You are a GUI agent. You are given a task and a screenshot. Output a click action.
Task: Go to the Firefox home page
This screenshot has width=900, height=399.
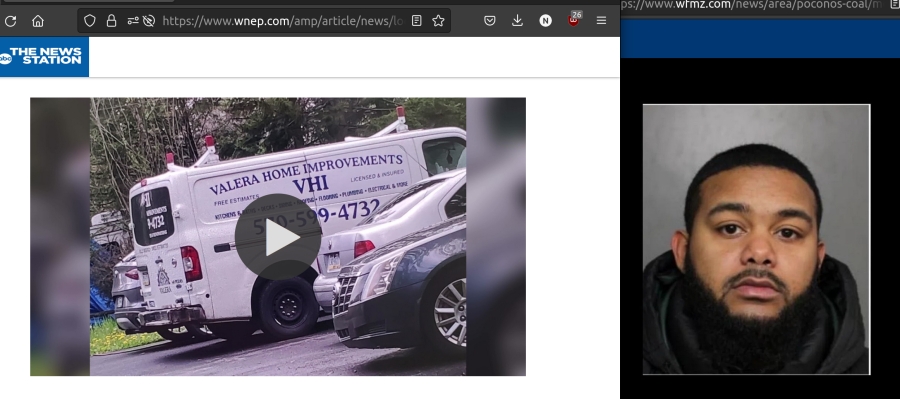(38, 21)
